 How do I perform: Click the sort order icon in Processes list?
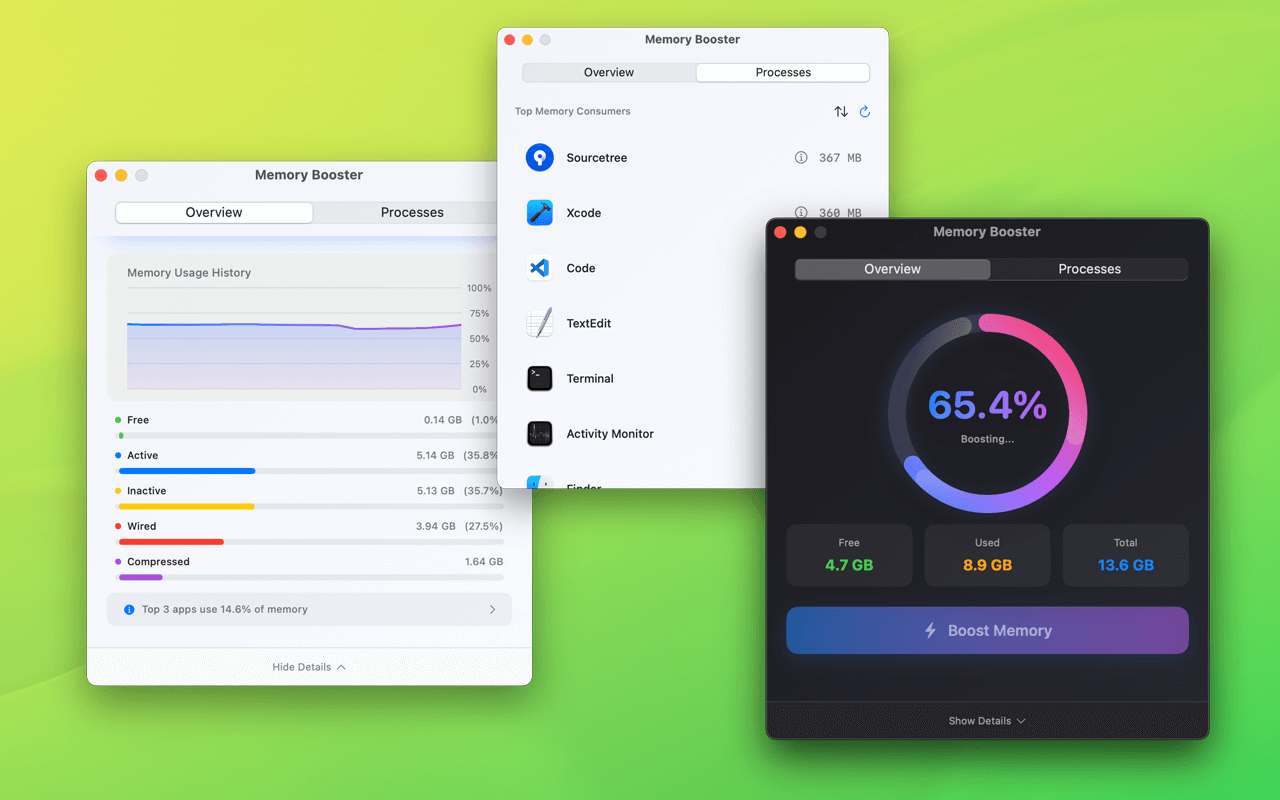coord(841,111)
